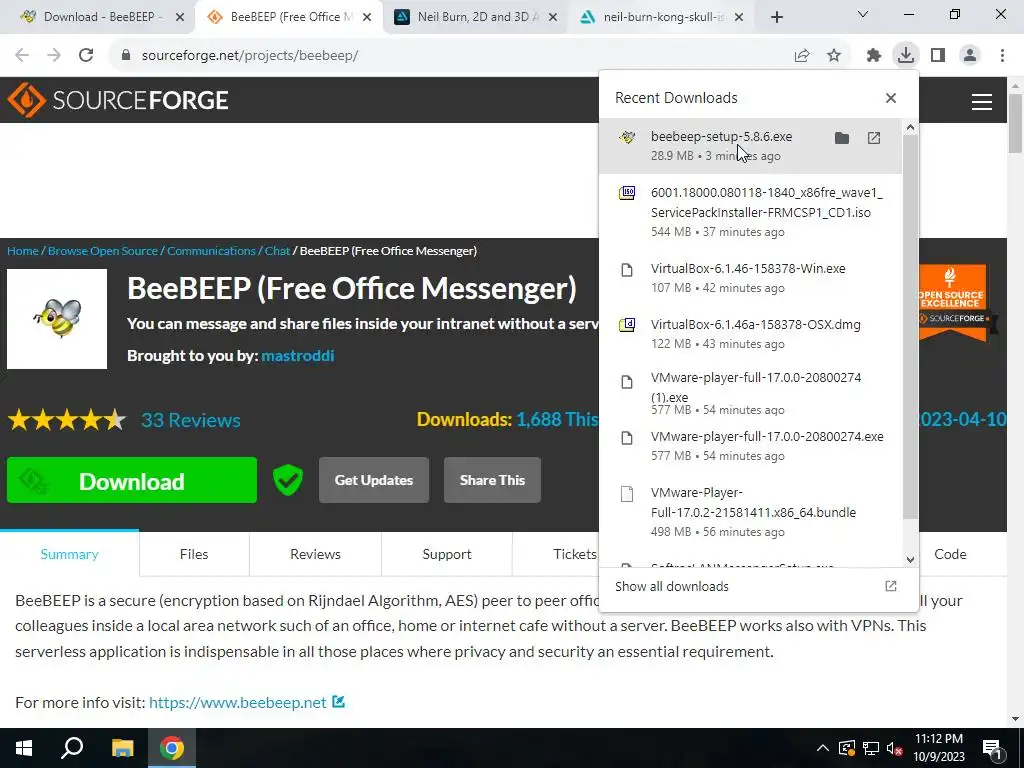Click the Share This button
This screenshot has height=768, width=1024.
pyautogui.click(x=492, y=480)
